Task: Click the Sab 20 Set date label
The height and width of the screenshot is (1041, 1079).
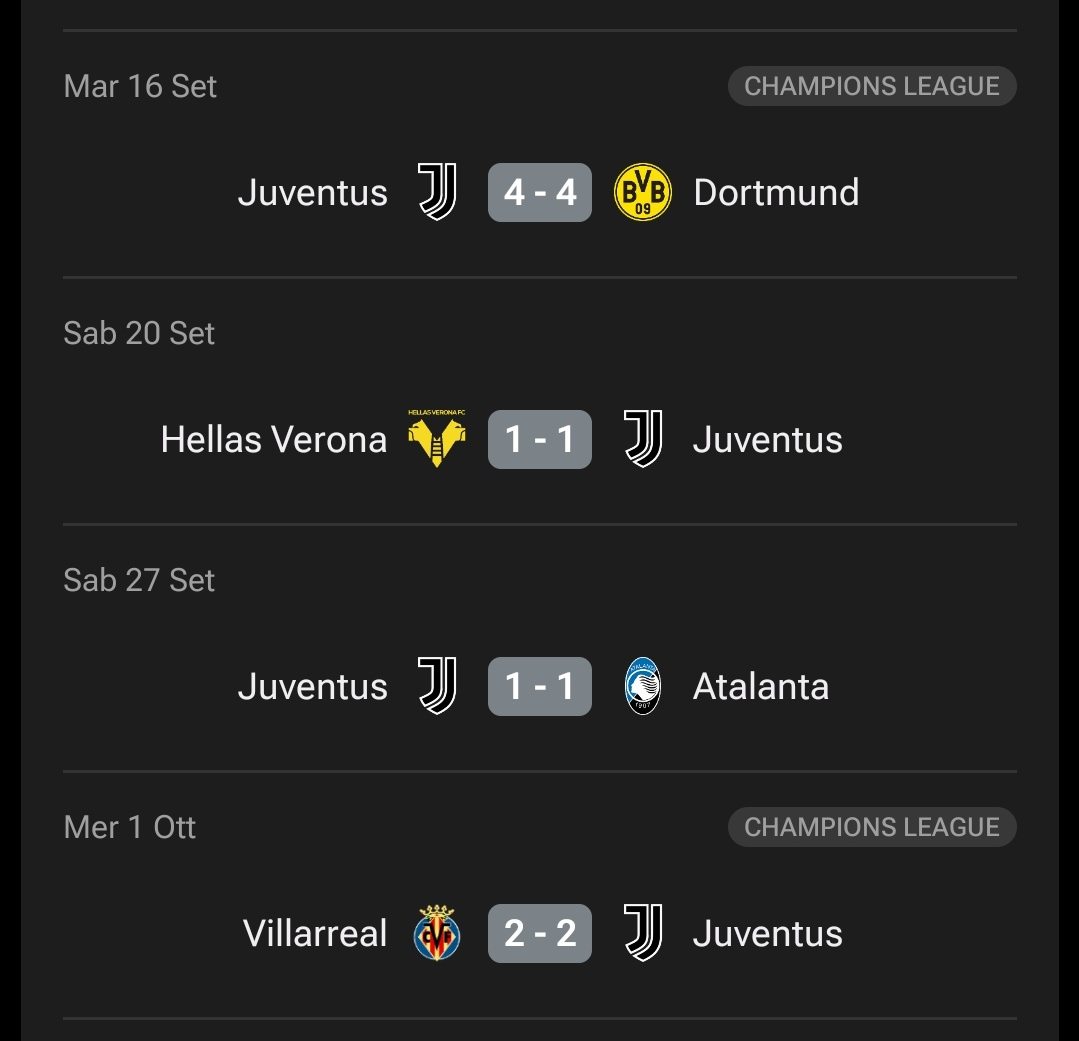Action: (x=139, y=333)
